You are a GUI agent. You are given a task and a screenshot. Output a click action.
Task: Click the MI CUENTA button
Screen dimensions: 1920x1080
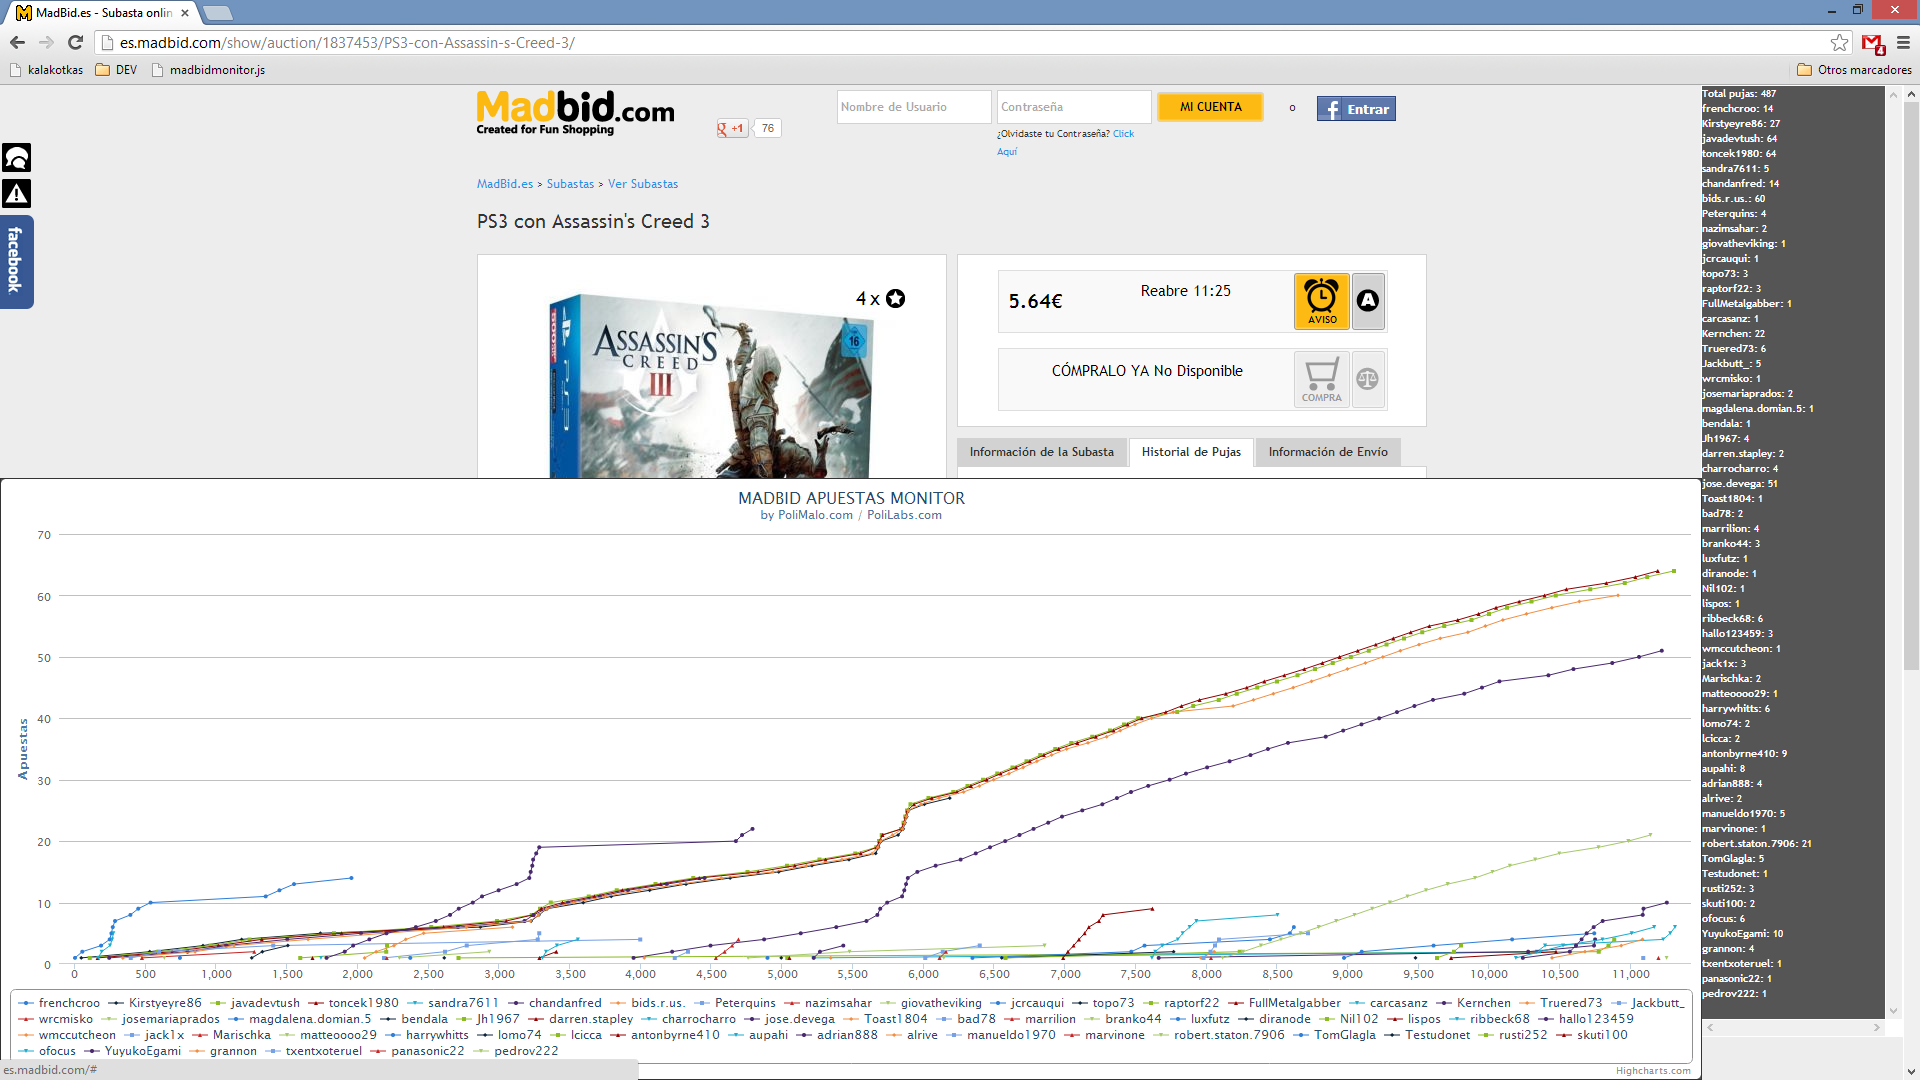(x=1210, y=107)
